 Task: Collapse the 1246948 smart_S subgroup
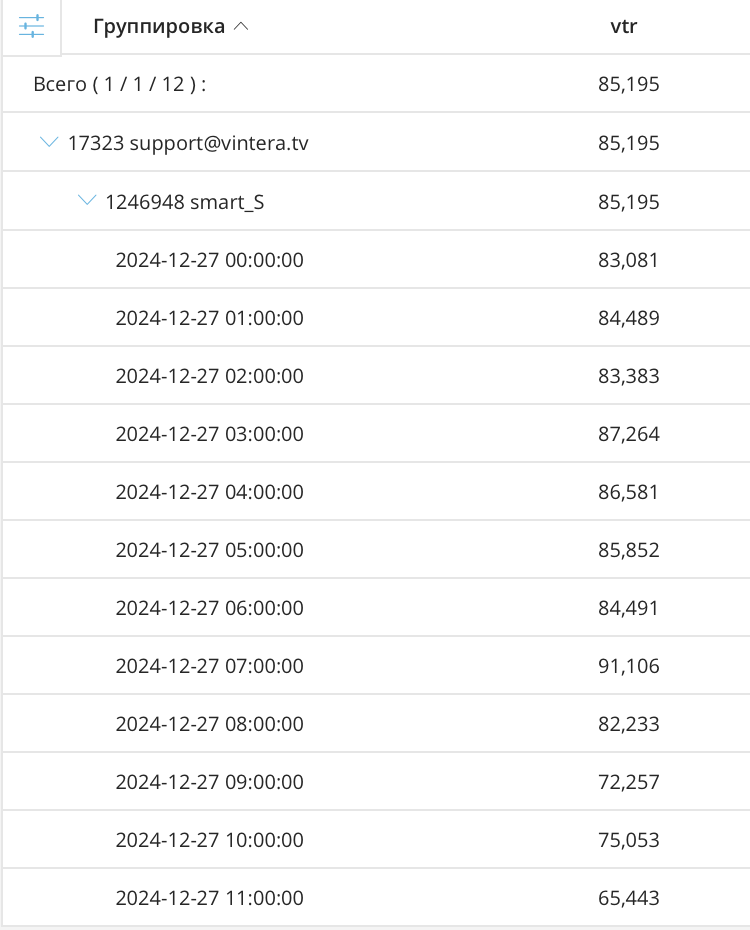(87, 202)
